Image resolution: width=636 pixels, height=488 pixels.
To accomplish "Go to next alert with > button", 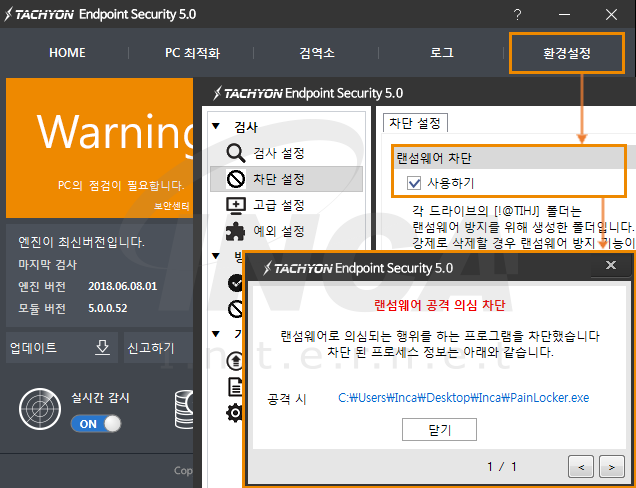I will [x=612, y=467].
